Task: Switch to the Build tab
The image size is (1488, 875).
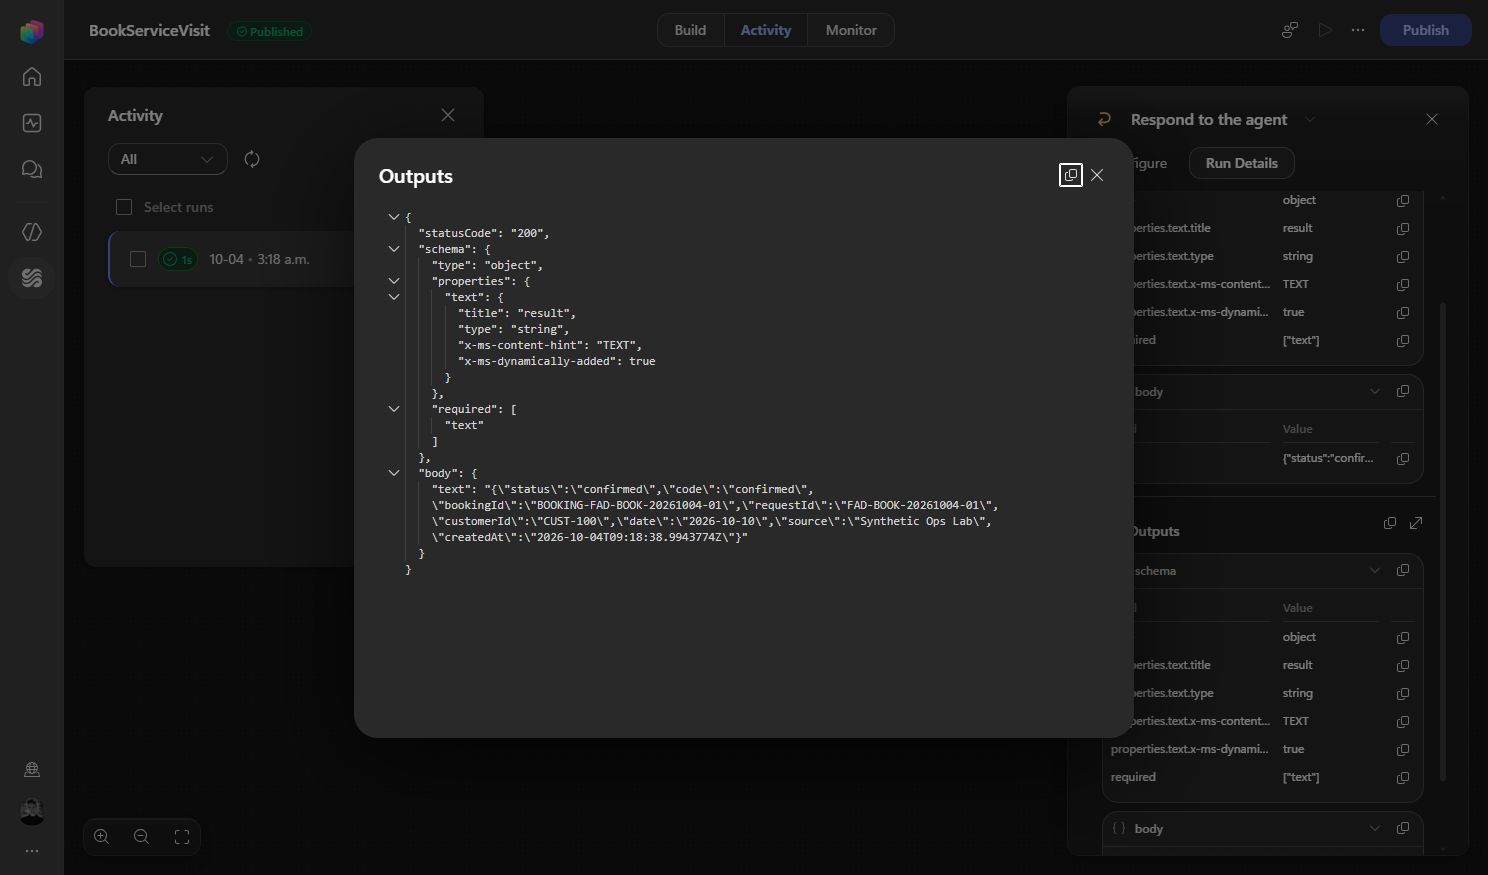Action: coord(690,30)
